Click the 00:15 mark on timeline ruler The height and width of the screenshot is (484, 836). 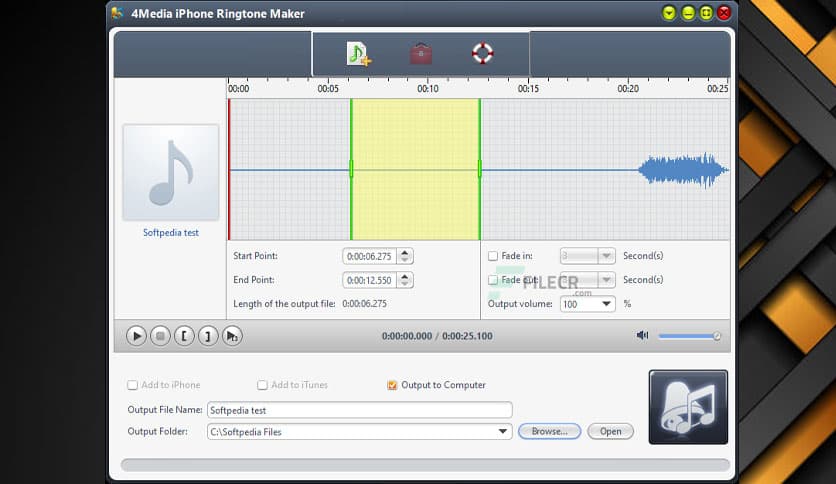click(528, 88)
